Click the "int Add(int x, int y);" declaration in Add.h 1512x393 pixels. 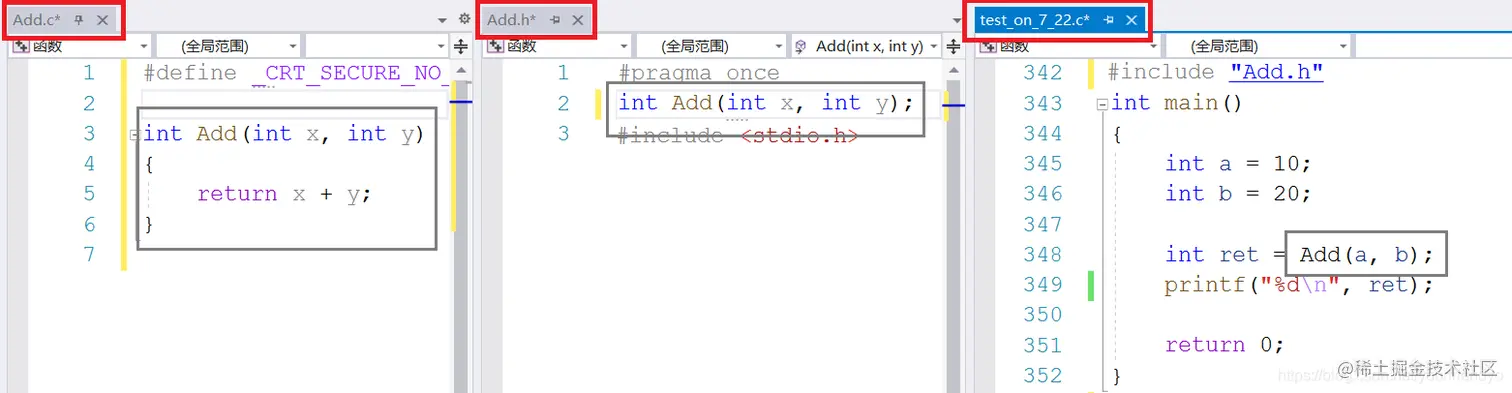(x=766, y=102)
